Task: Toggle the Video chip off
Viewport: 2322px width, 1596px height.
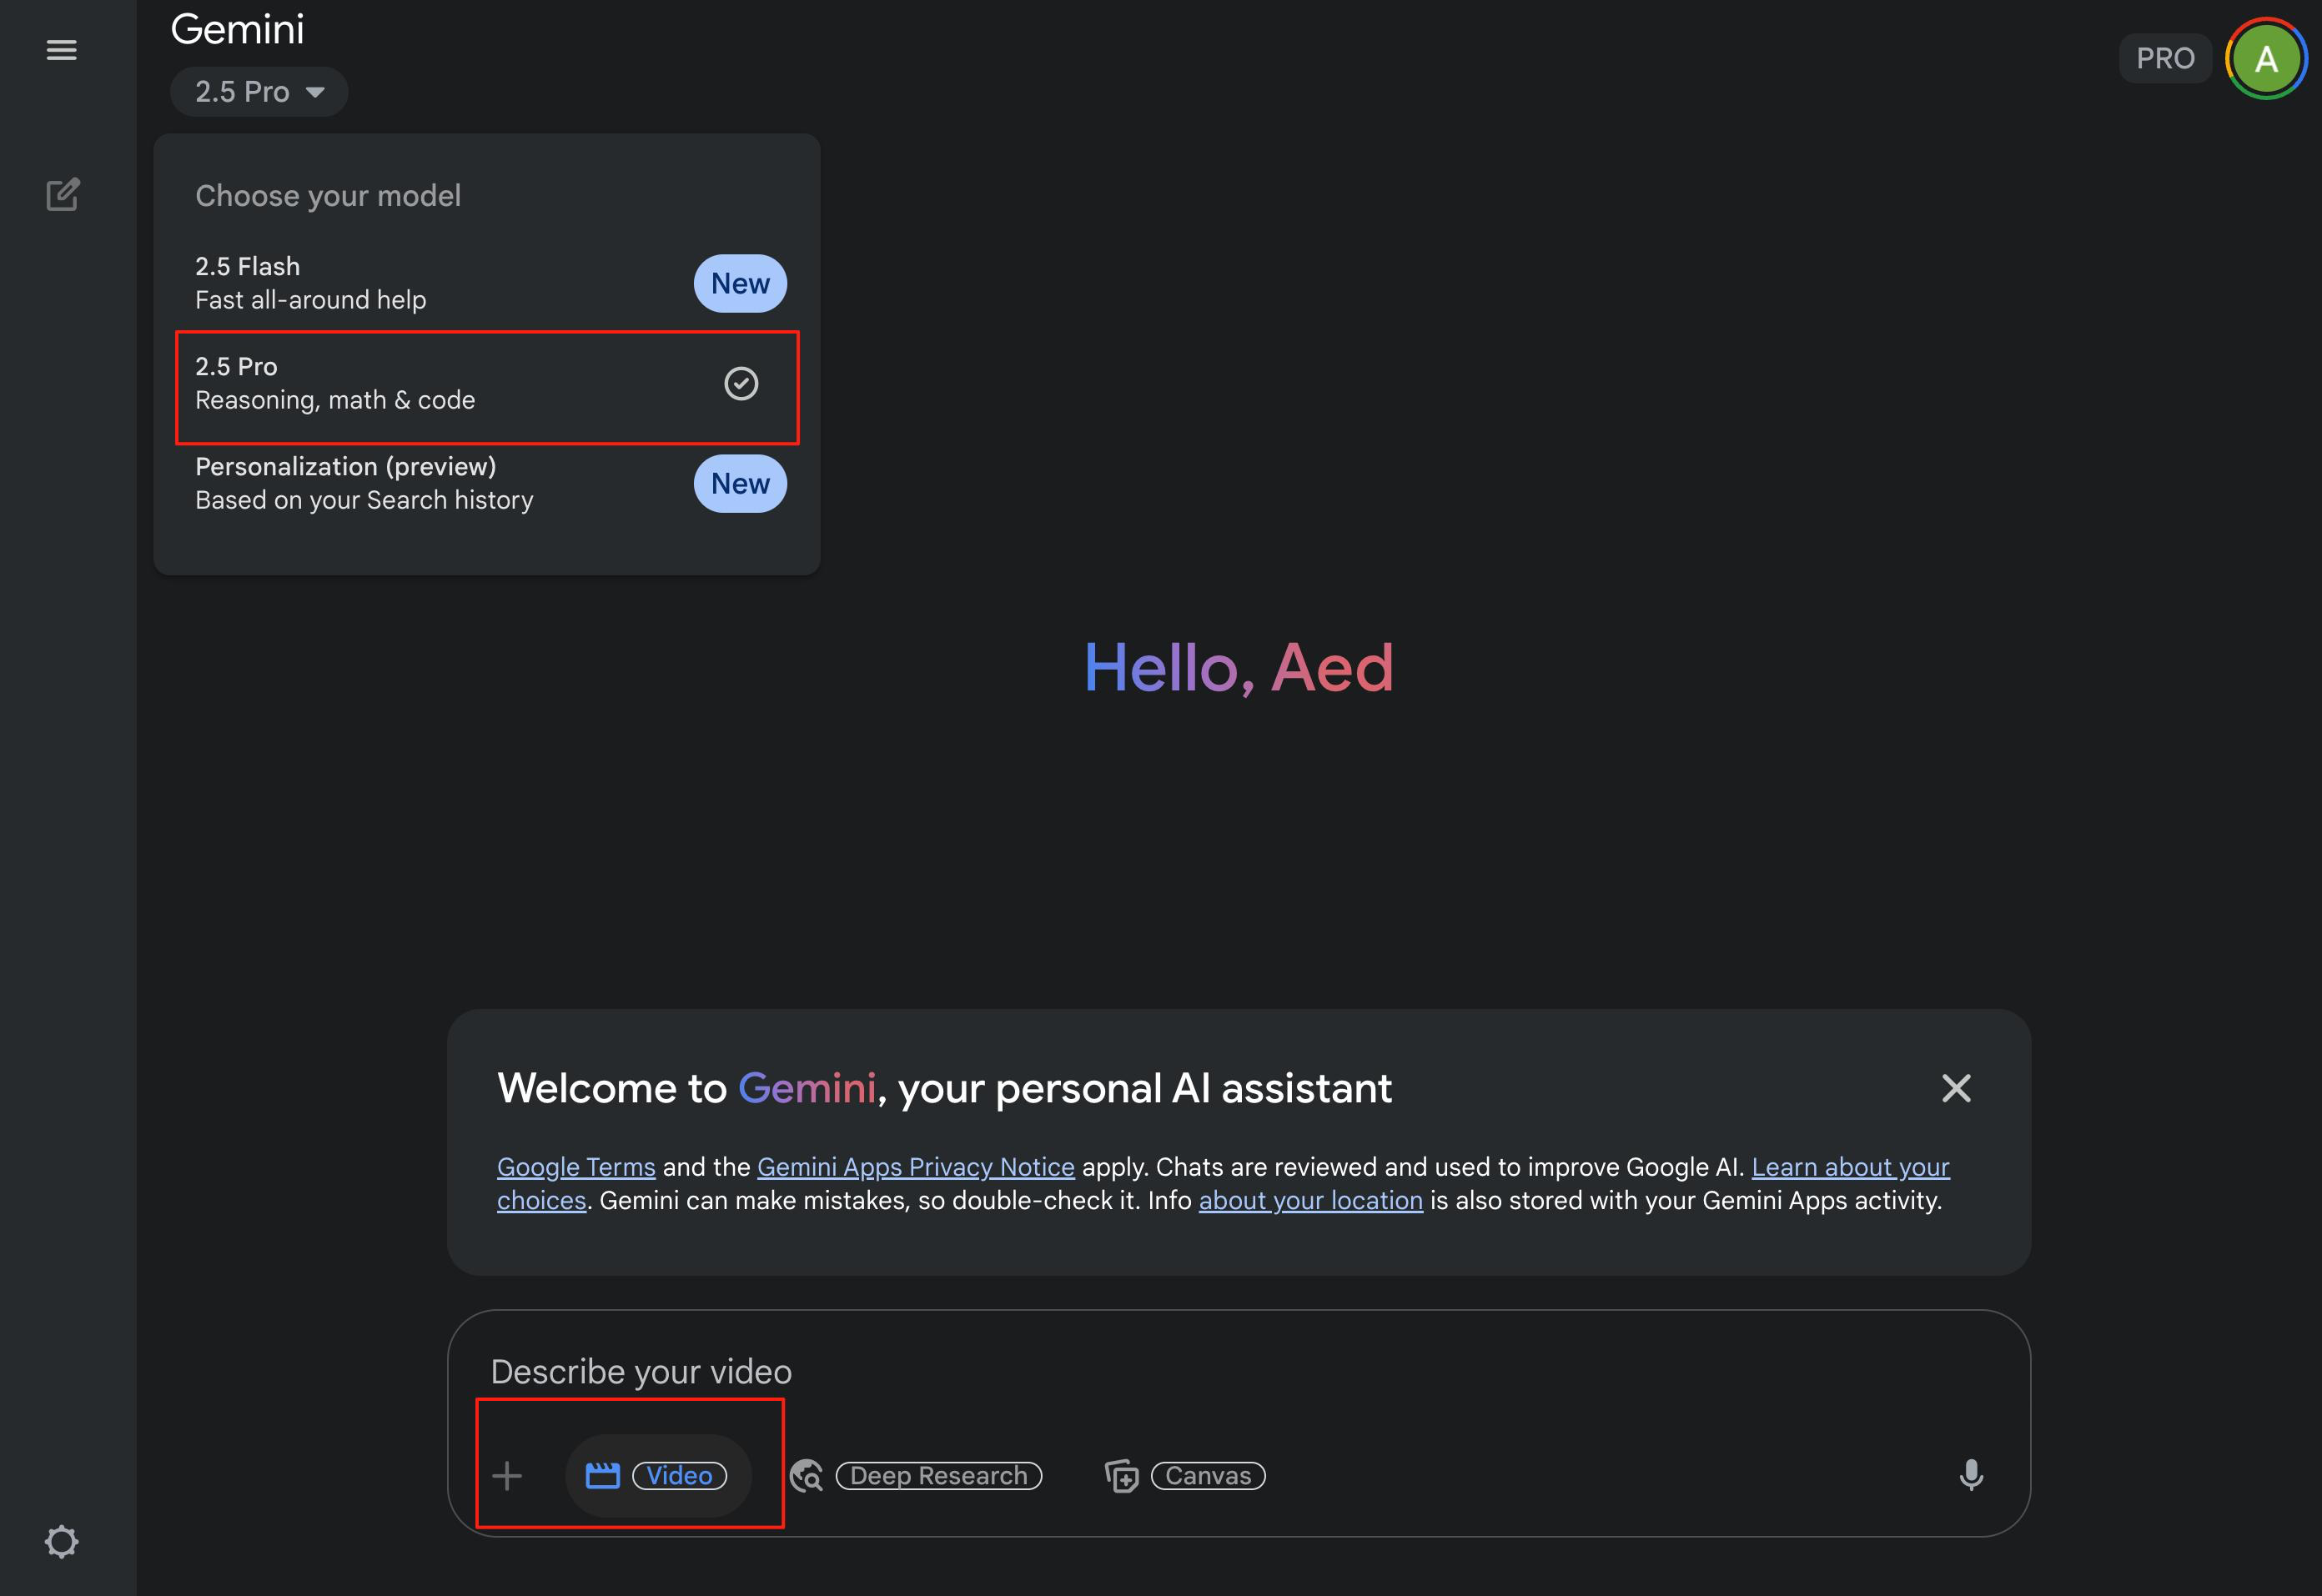Action: coord(679,1475)
